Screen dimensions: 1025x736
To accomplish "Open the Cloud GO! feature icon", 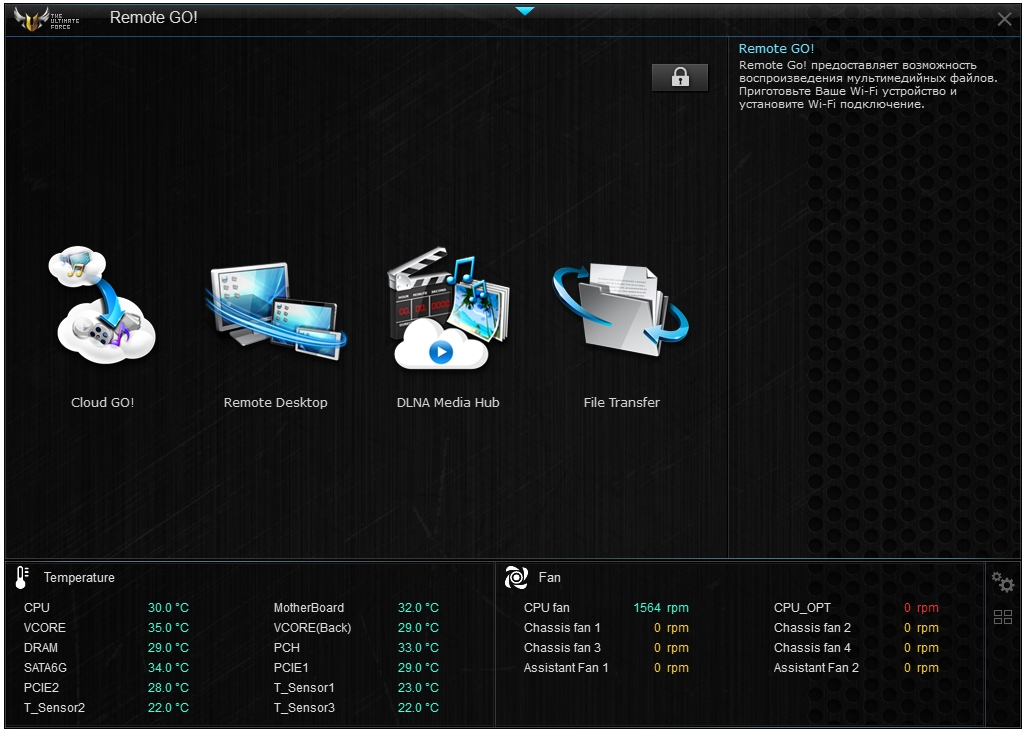I will (x=102, y=305).
